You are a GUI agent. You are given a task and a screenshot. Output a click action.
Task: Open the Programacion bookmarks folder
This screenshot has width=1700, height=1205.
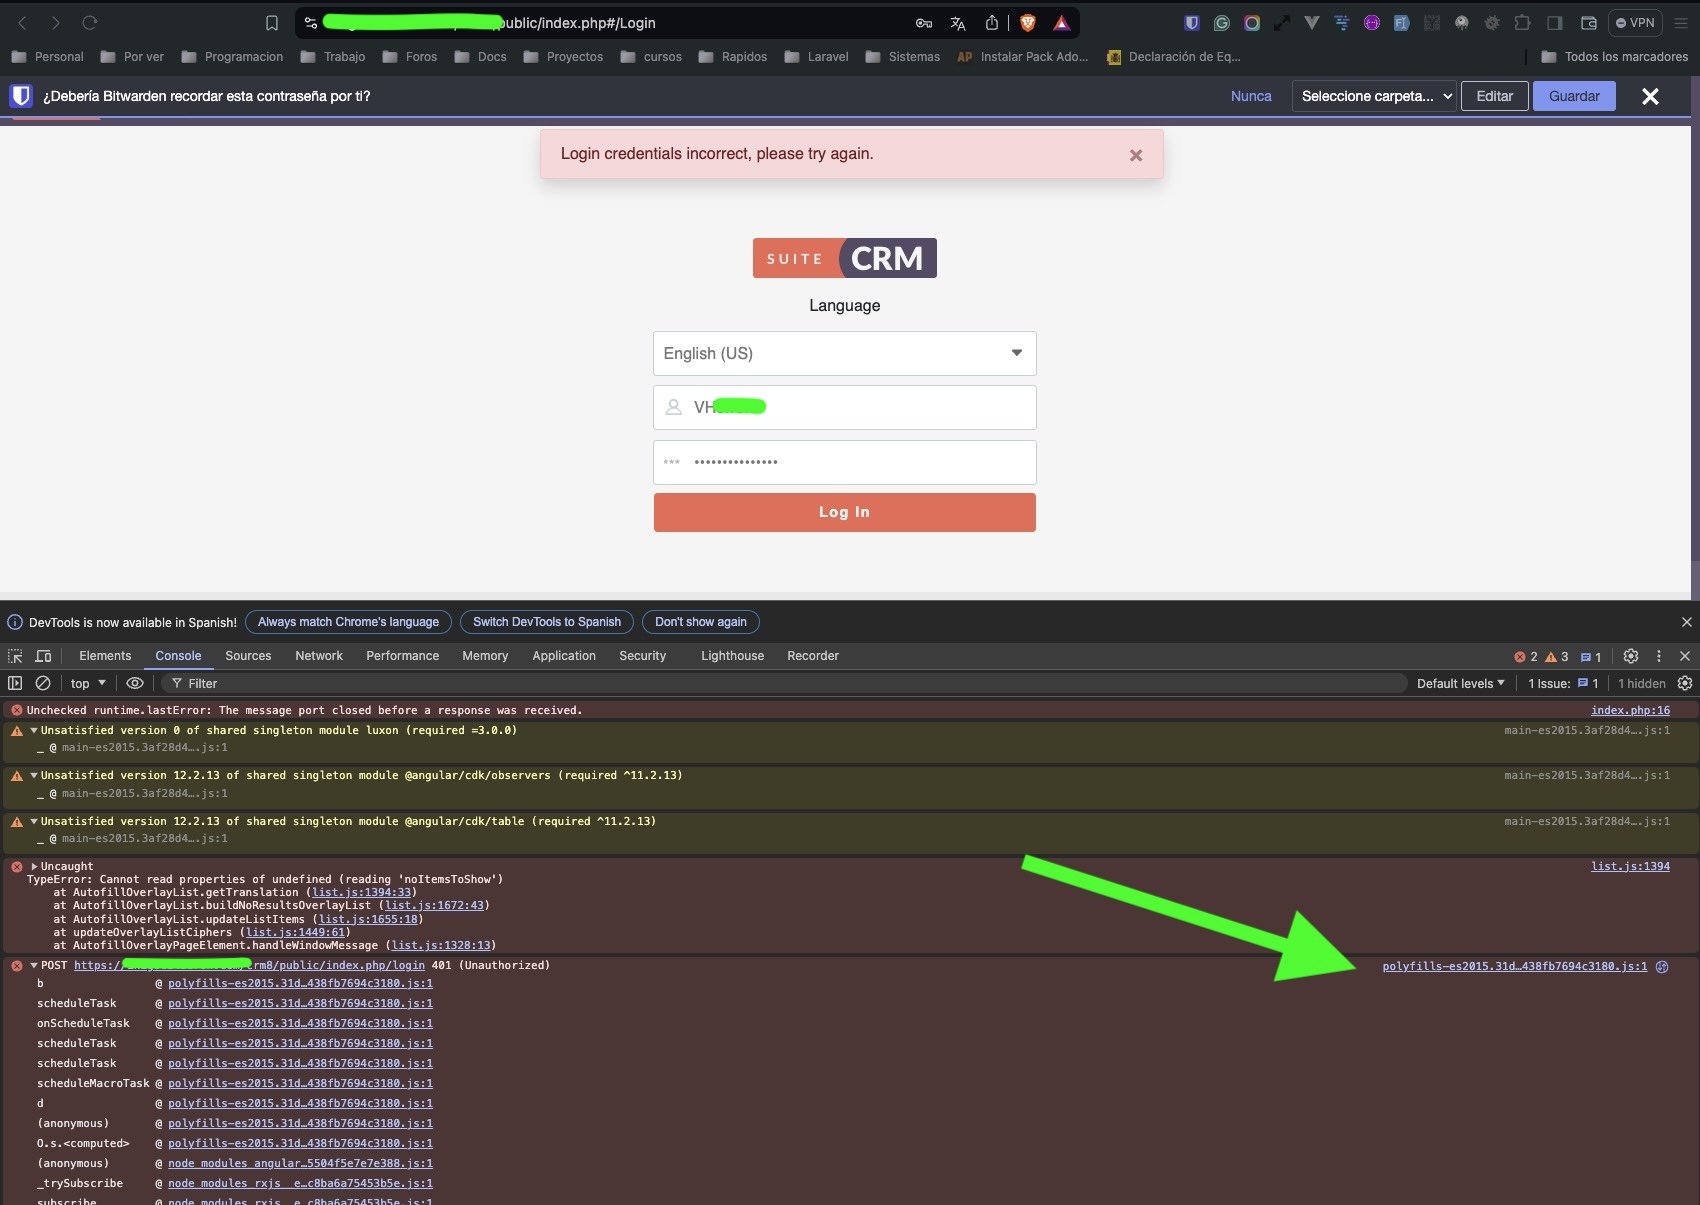232,57
